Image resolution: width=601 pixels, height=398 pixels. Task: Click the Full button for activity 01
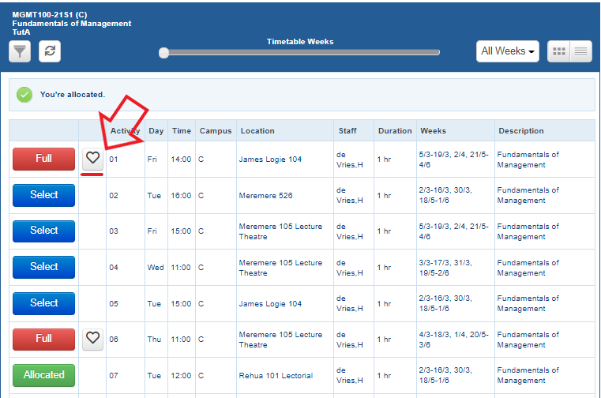click(44, 159)
